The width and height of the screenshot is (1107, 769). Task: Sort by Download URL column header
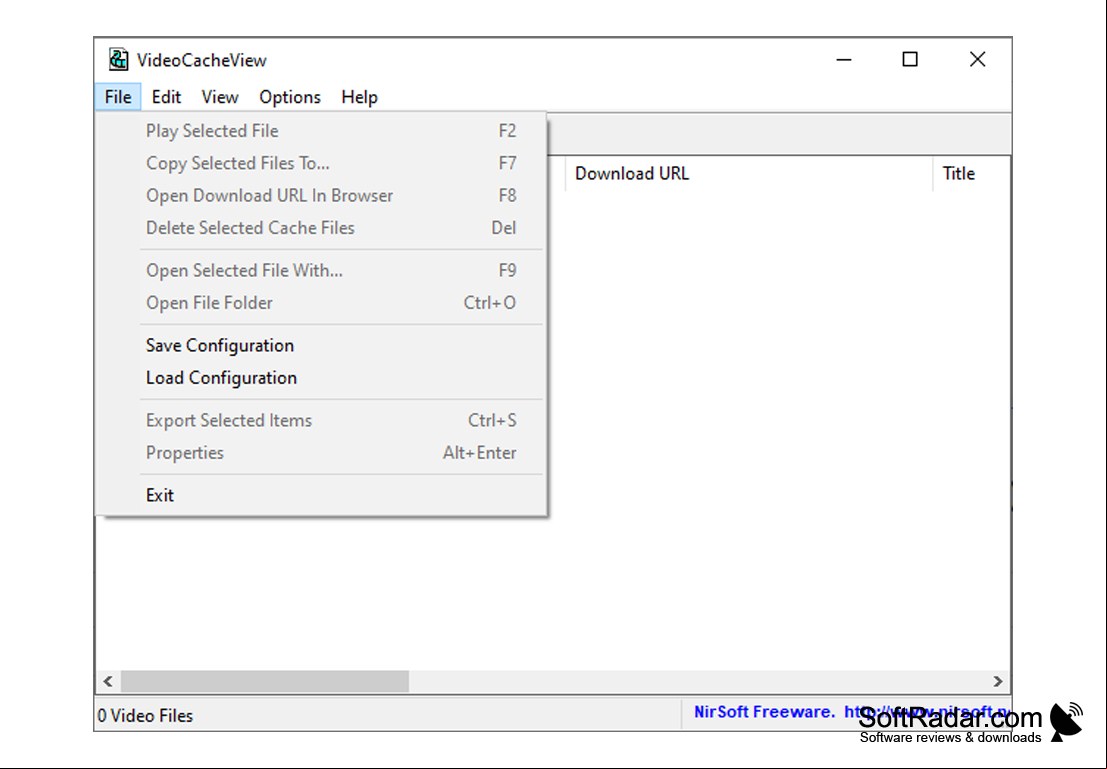tap(748, 174)
